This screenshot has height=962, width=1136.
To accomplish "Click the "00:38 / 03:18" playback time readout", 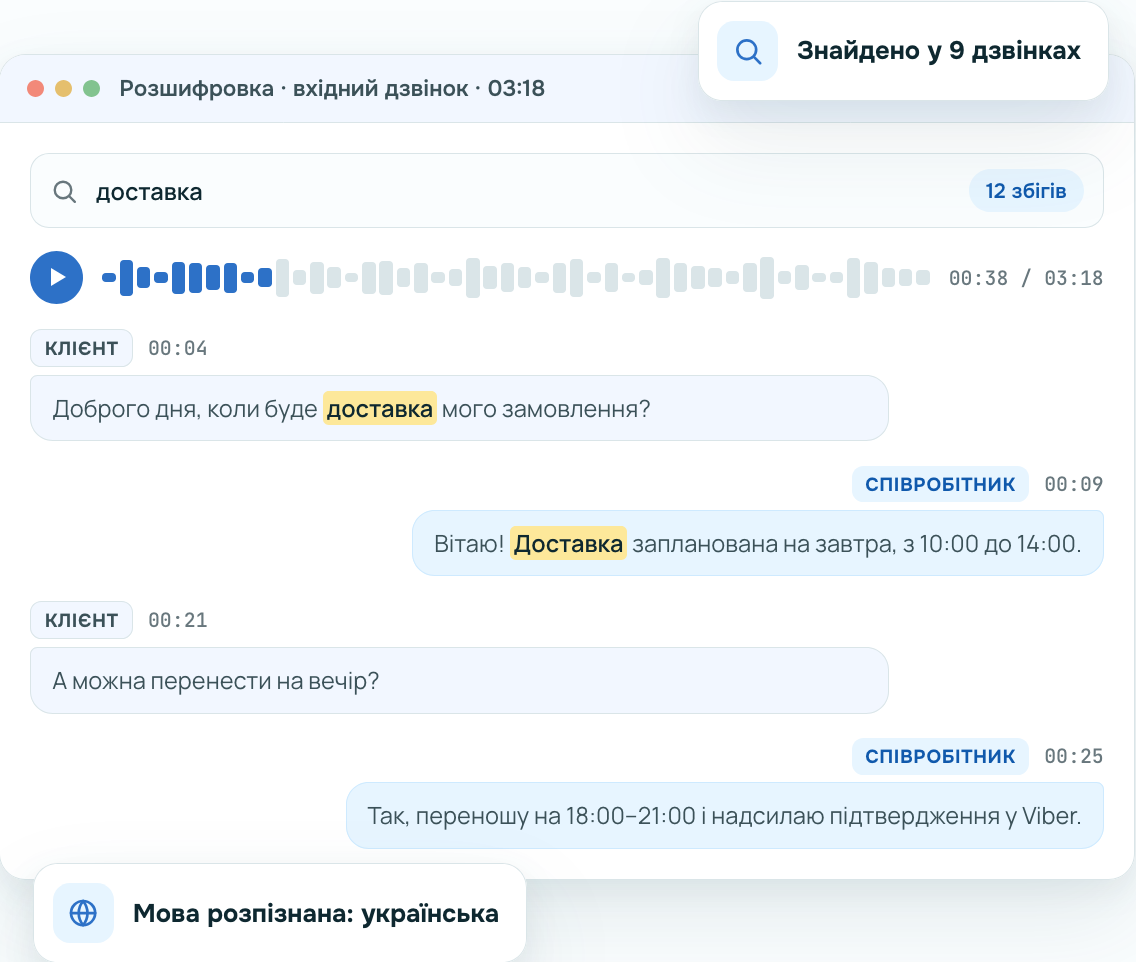I will click(1026, 278).
